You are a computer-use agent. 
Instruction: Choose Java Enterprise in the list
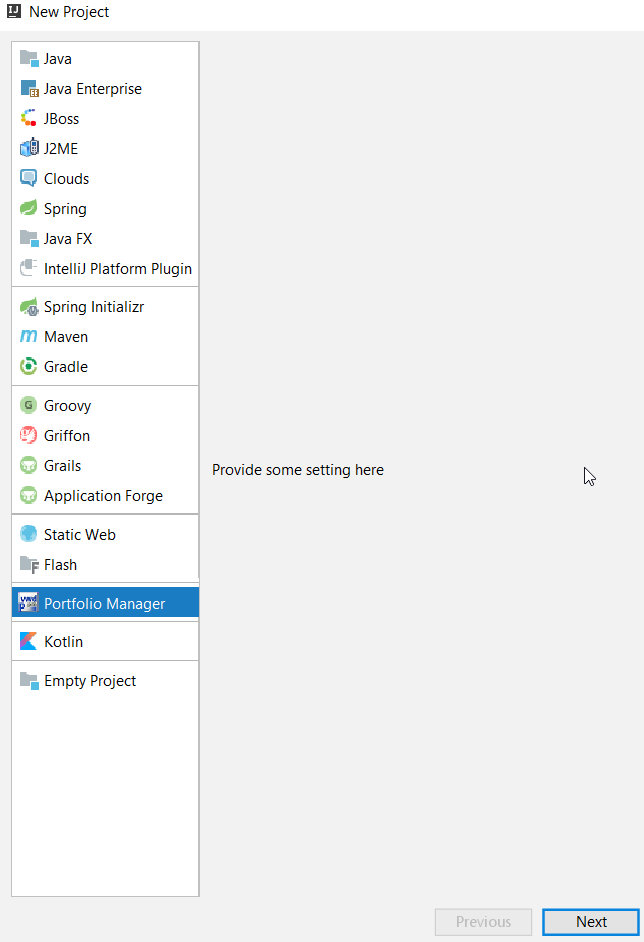tap(93, 89)
